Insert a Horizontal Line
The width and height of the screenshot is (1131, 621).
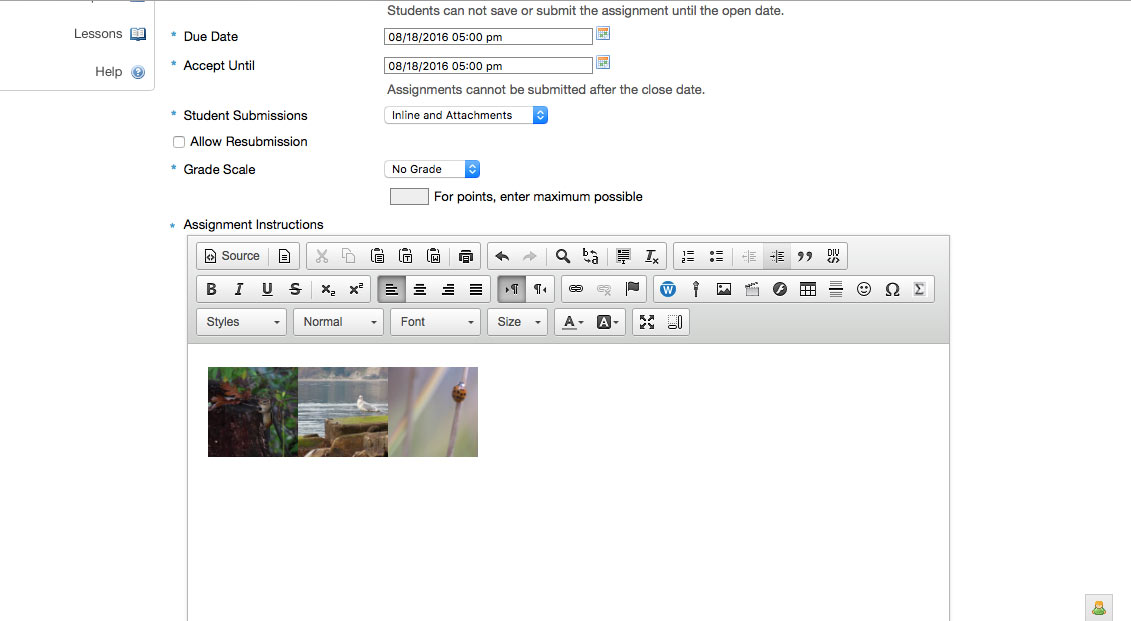click(x=836, y=289)
